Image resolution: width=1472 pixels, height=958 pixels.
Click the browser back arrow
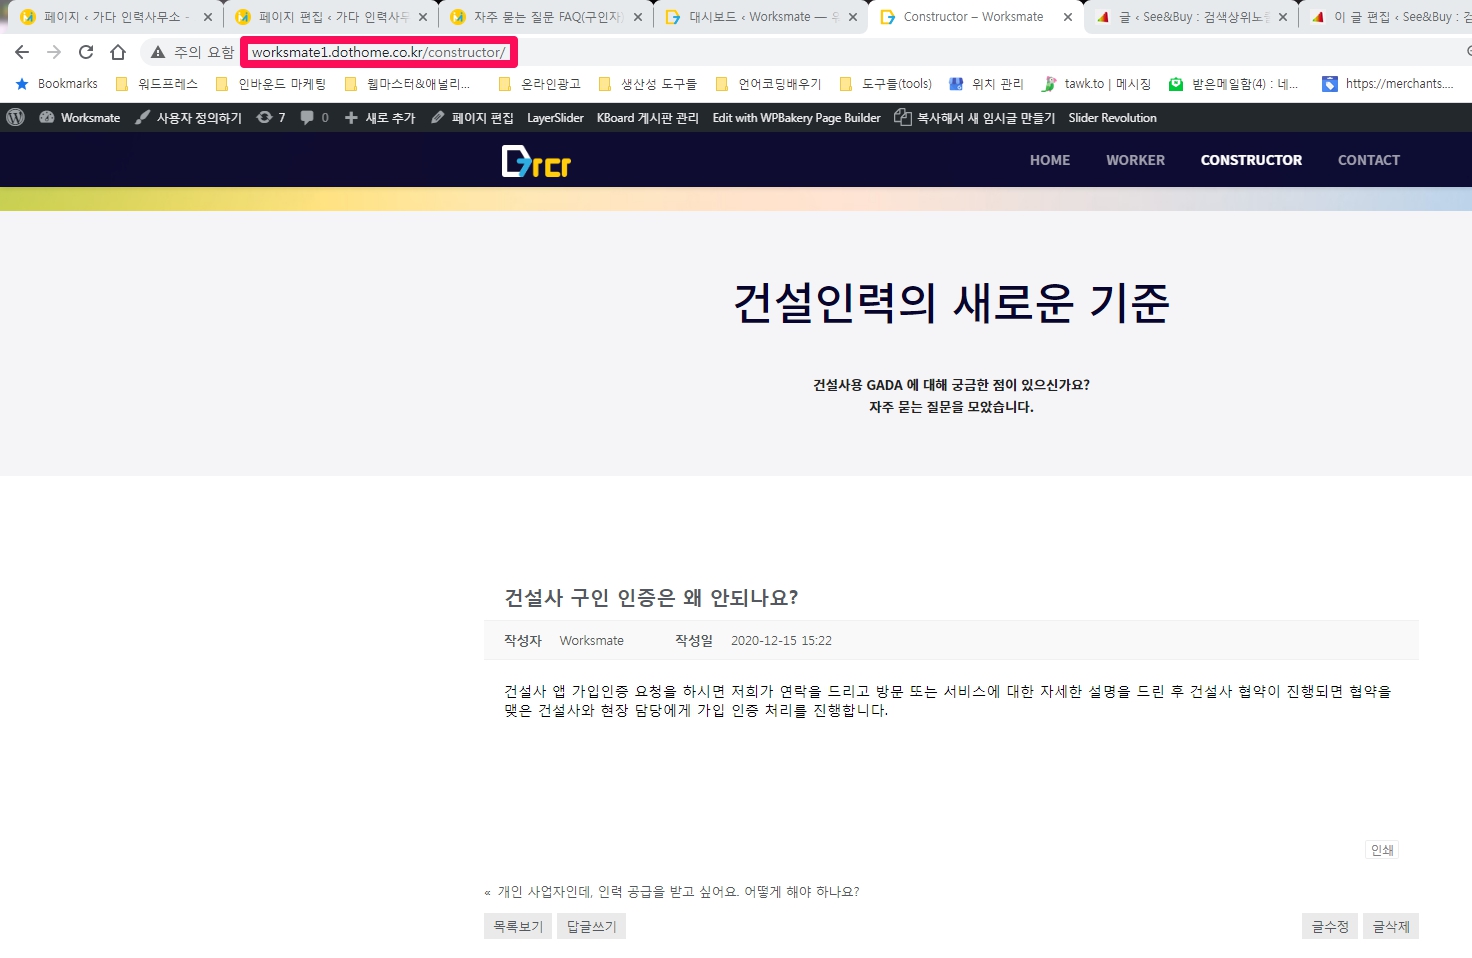pyautogui.click(x=22, y=52)
